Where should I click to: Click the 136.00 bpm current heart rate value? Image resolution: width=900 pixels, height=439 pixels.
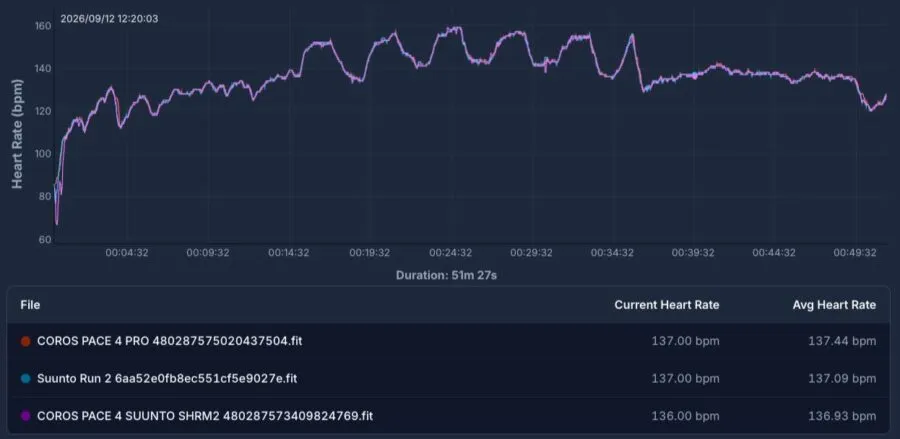pos(685,416)
